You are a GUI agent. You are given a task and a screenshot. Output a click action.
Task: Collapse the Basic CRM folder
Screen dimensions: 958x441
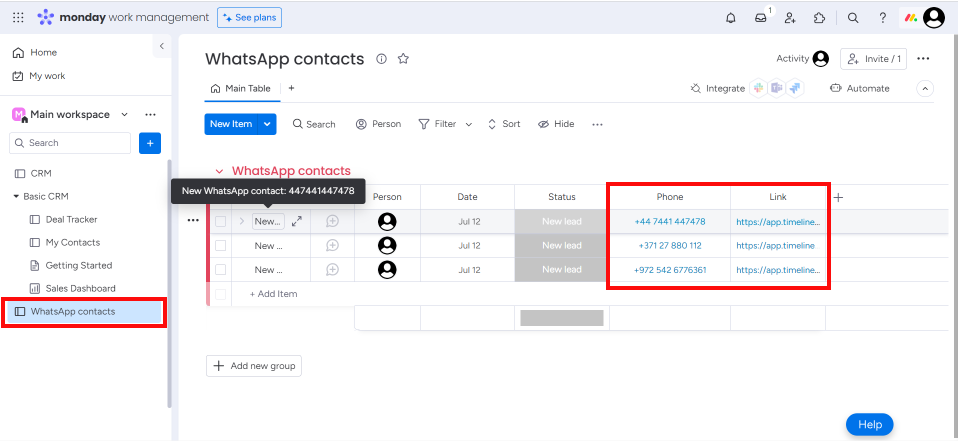[x=16, y=197]
